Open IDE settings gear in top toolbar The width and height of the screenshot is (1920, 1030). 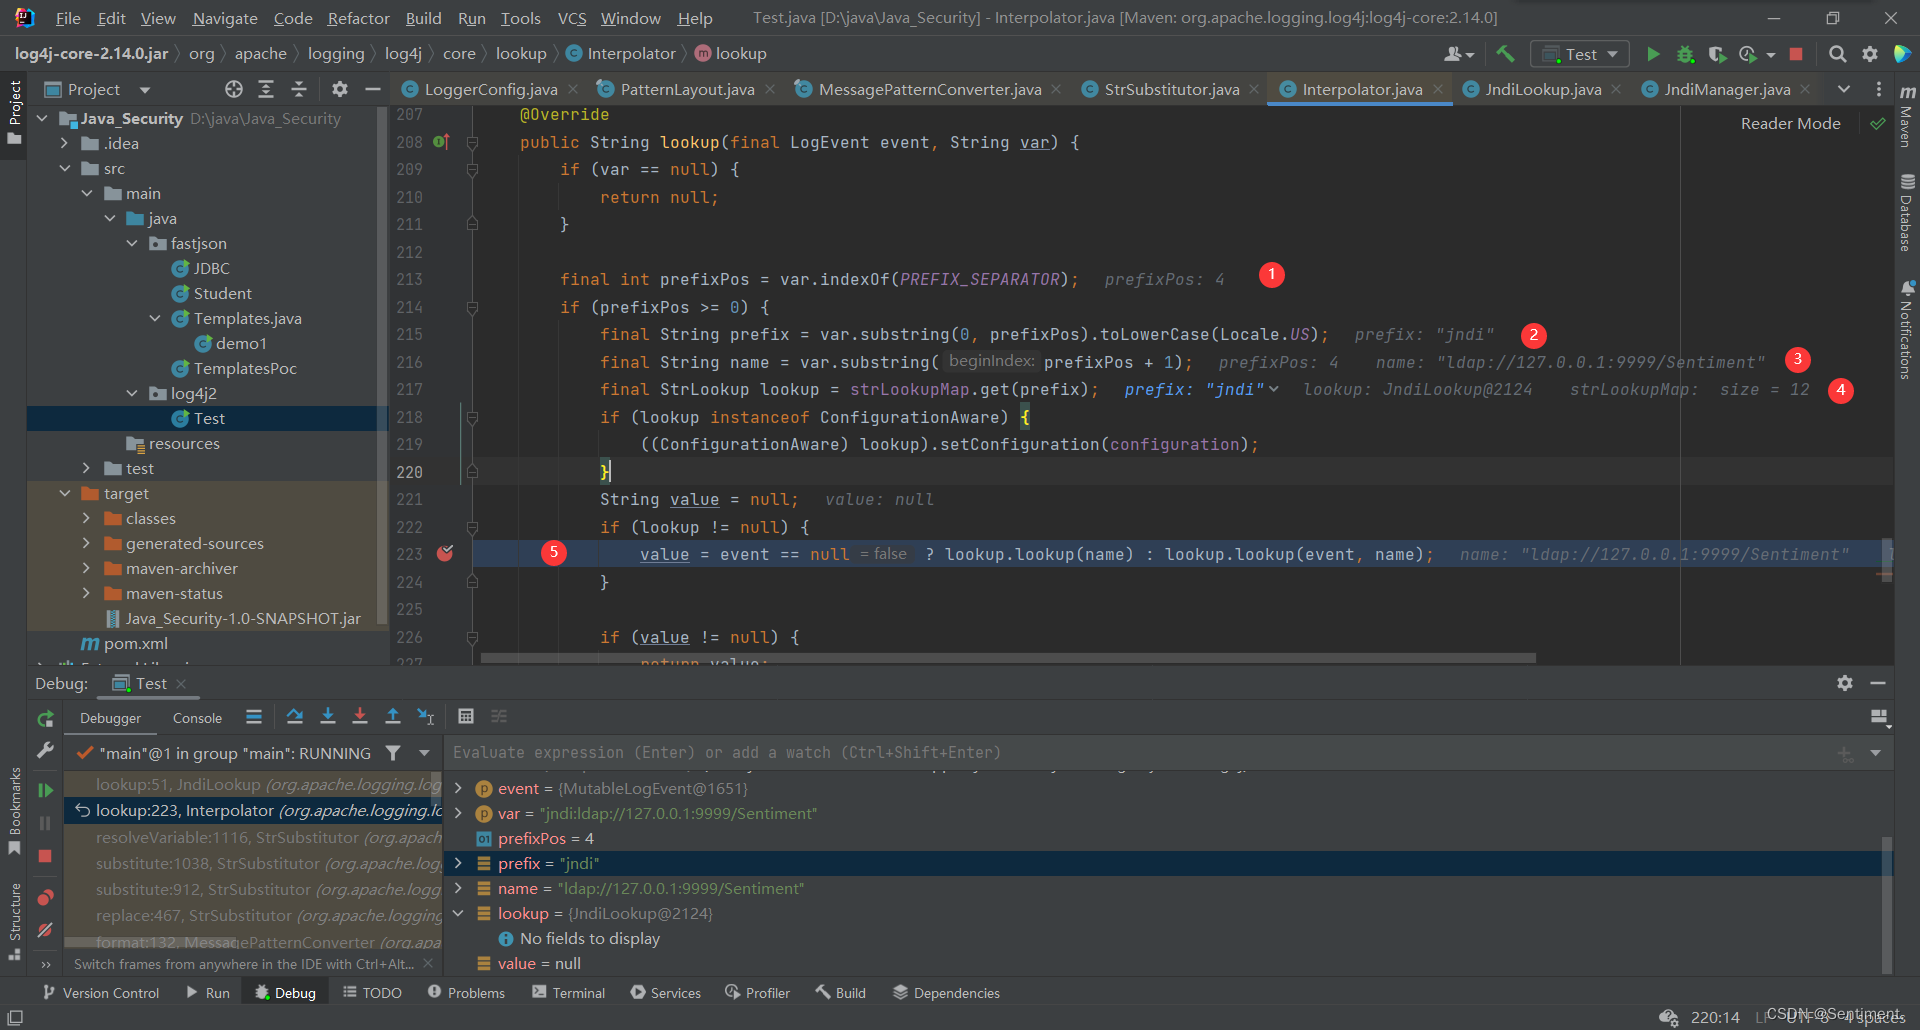click(1870, 54)
